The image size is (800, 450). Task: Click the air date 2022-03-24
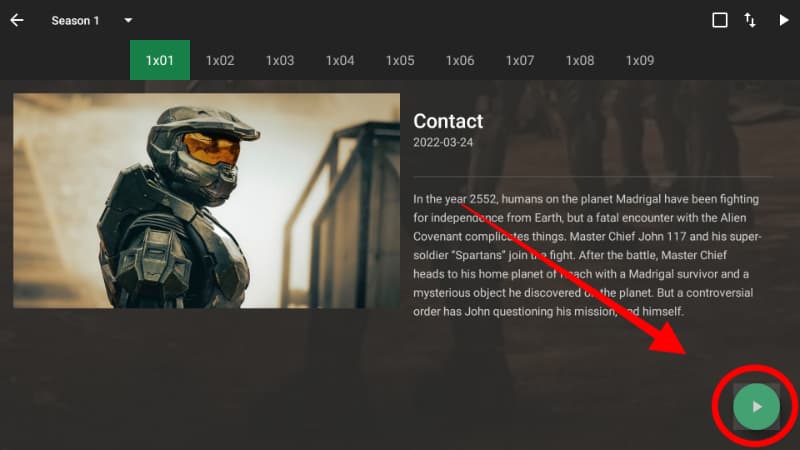pos(443,142)
